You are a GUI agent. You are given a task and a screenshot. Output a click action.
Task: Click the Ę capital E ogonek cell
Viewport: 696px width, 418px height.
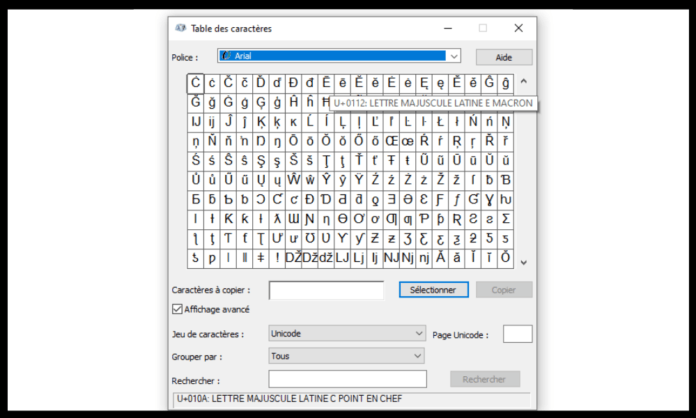(x=424, y=83)
